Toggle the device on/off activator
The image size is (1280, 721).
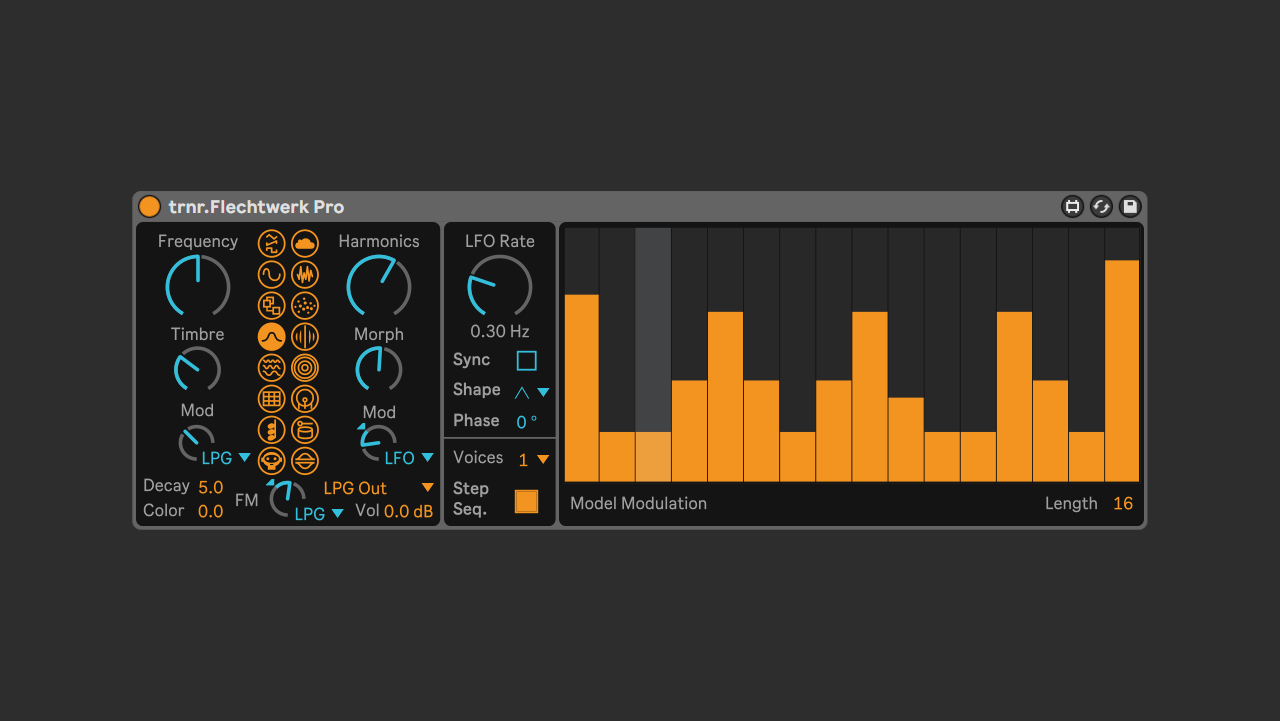tap(149, 207)
